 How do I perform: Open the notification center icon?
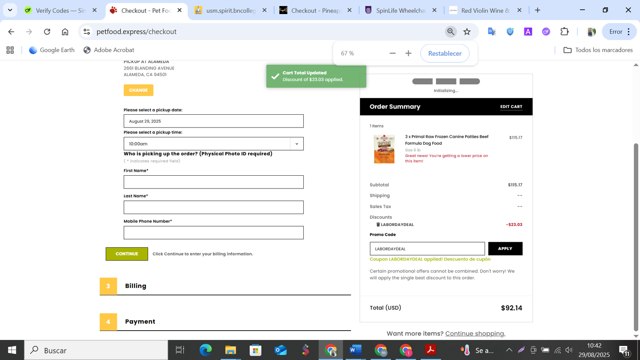pyautogui.click(x=624, y=350)
